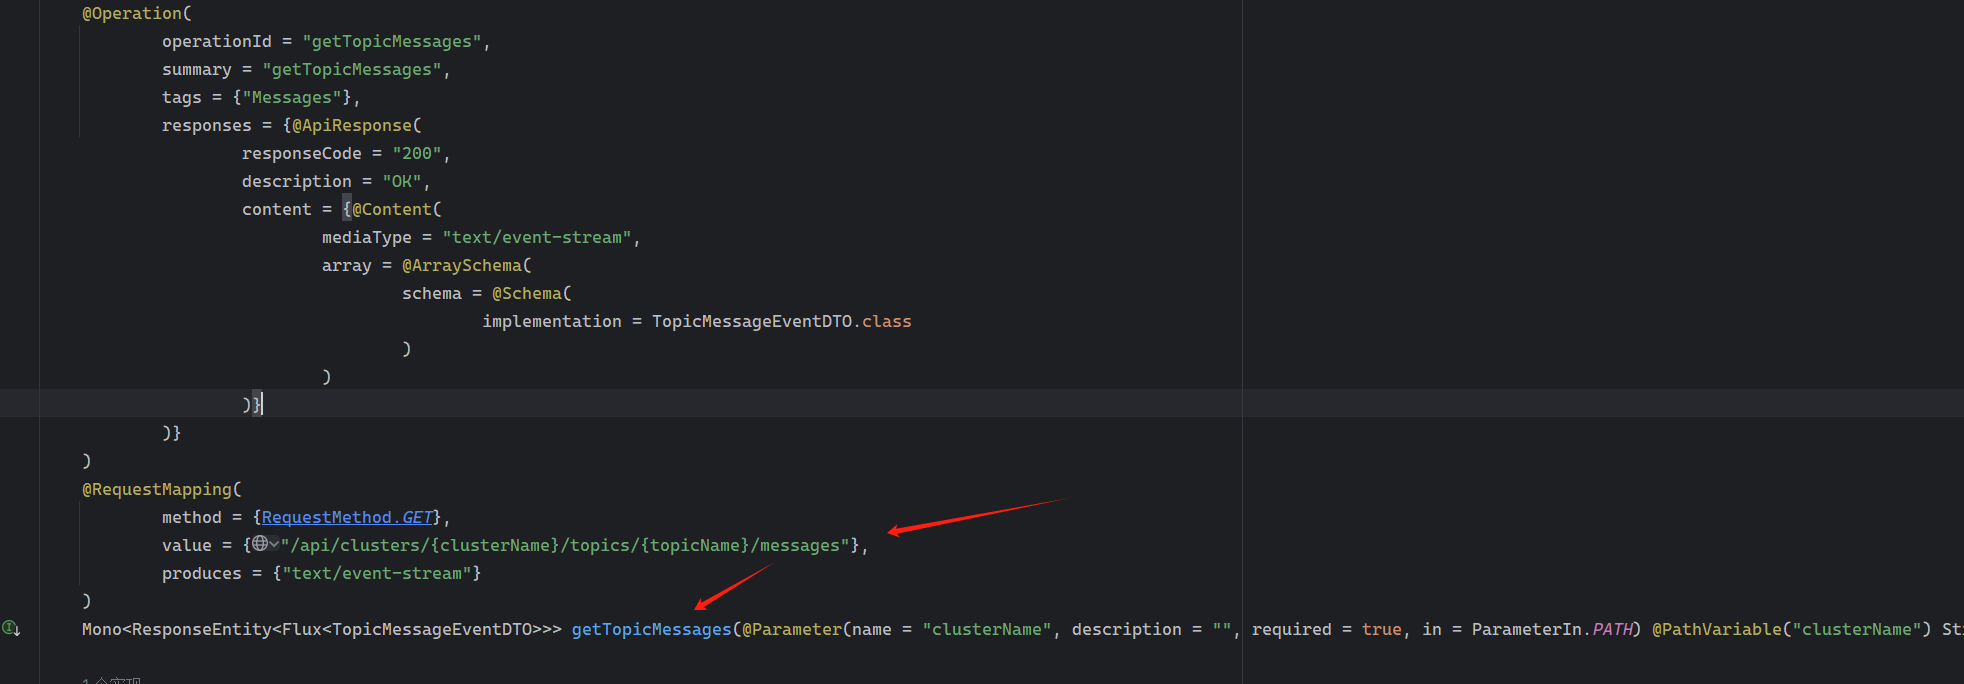Click the content attribute name
The image size is (1964, 684).
tap(277, 209)
